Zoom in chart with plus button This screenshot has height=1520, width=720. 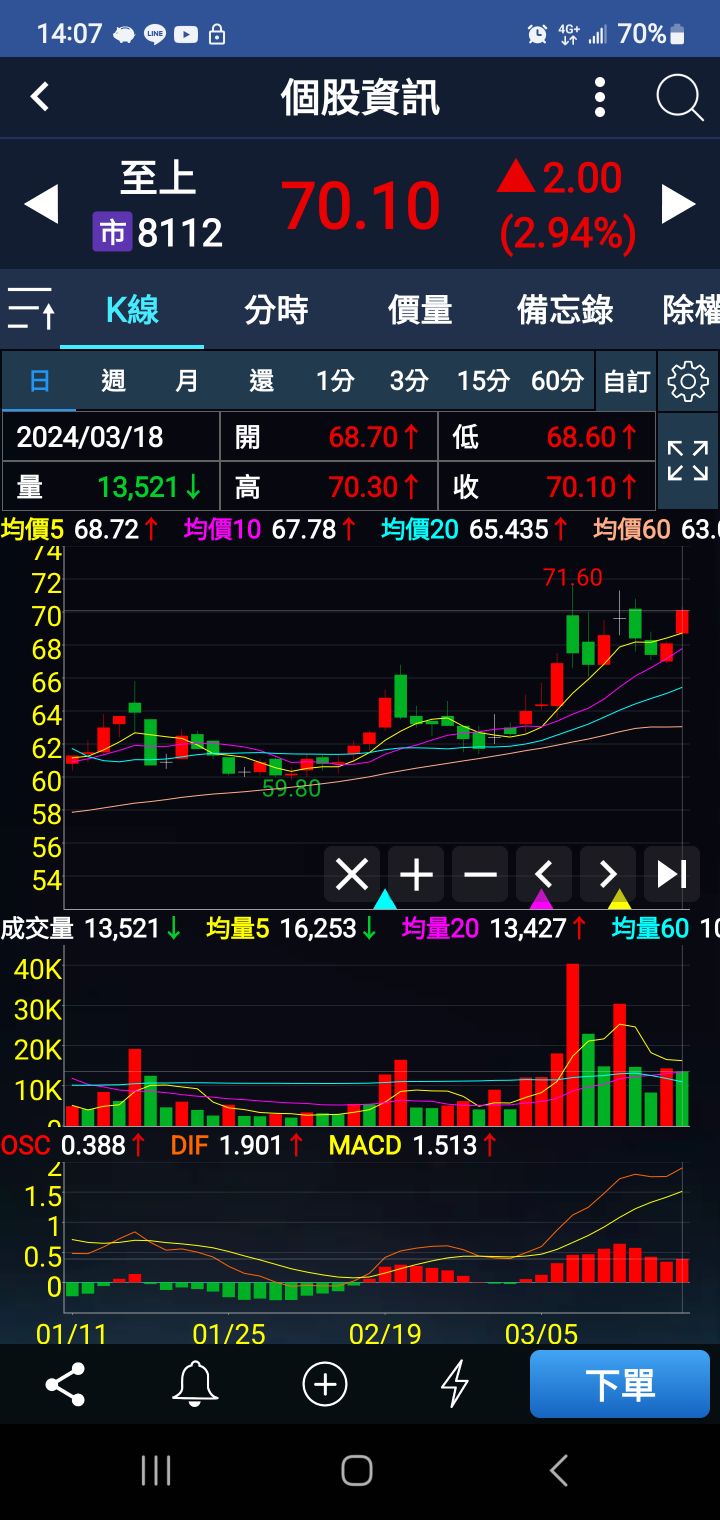[416, 875]
